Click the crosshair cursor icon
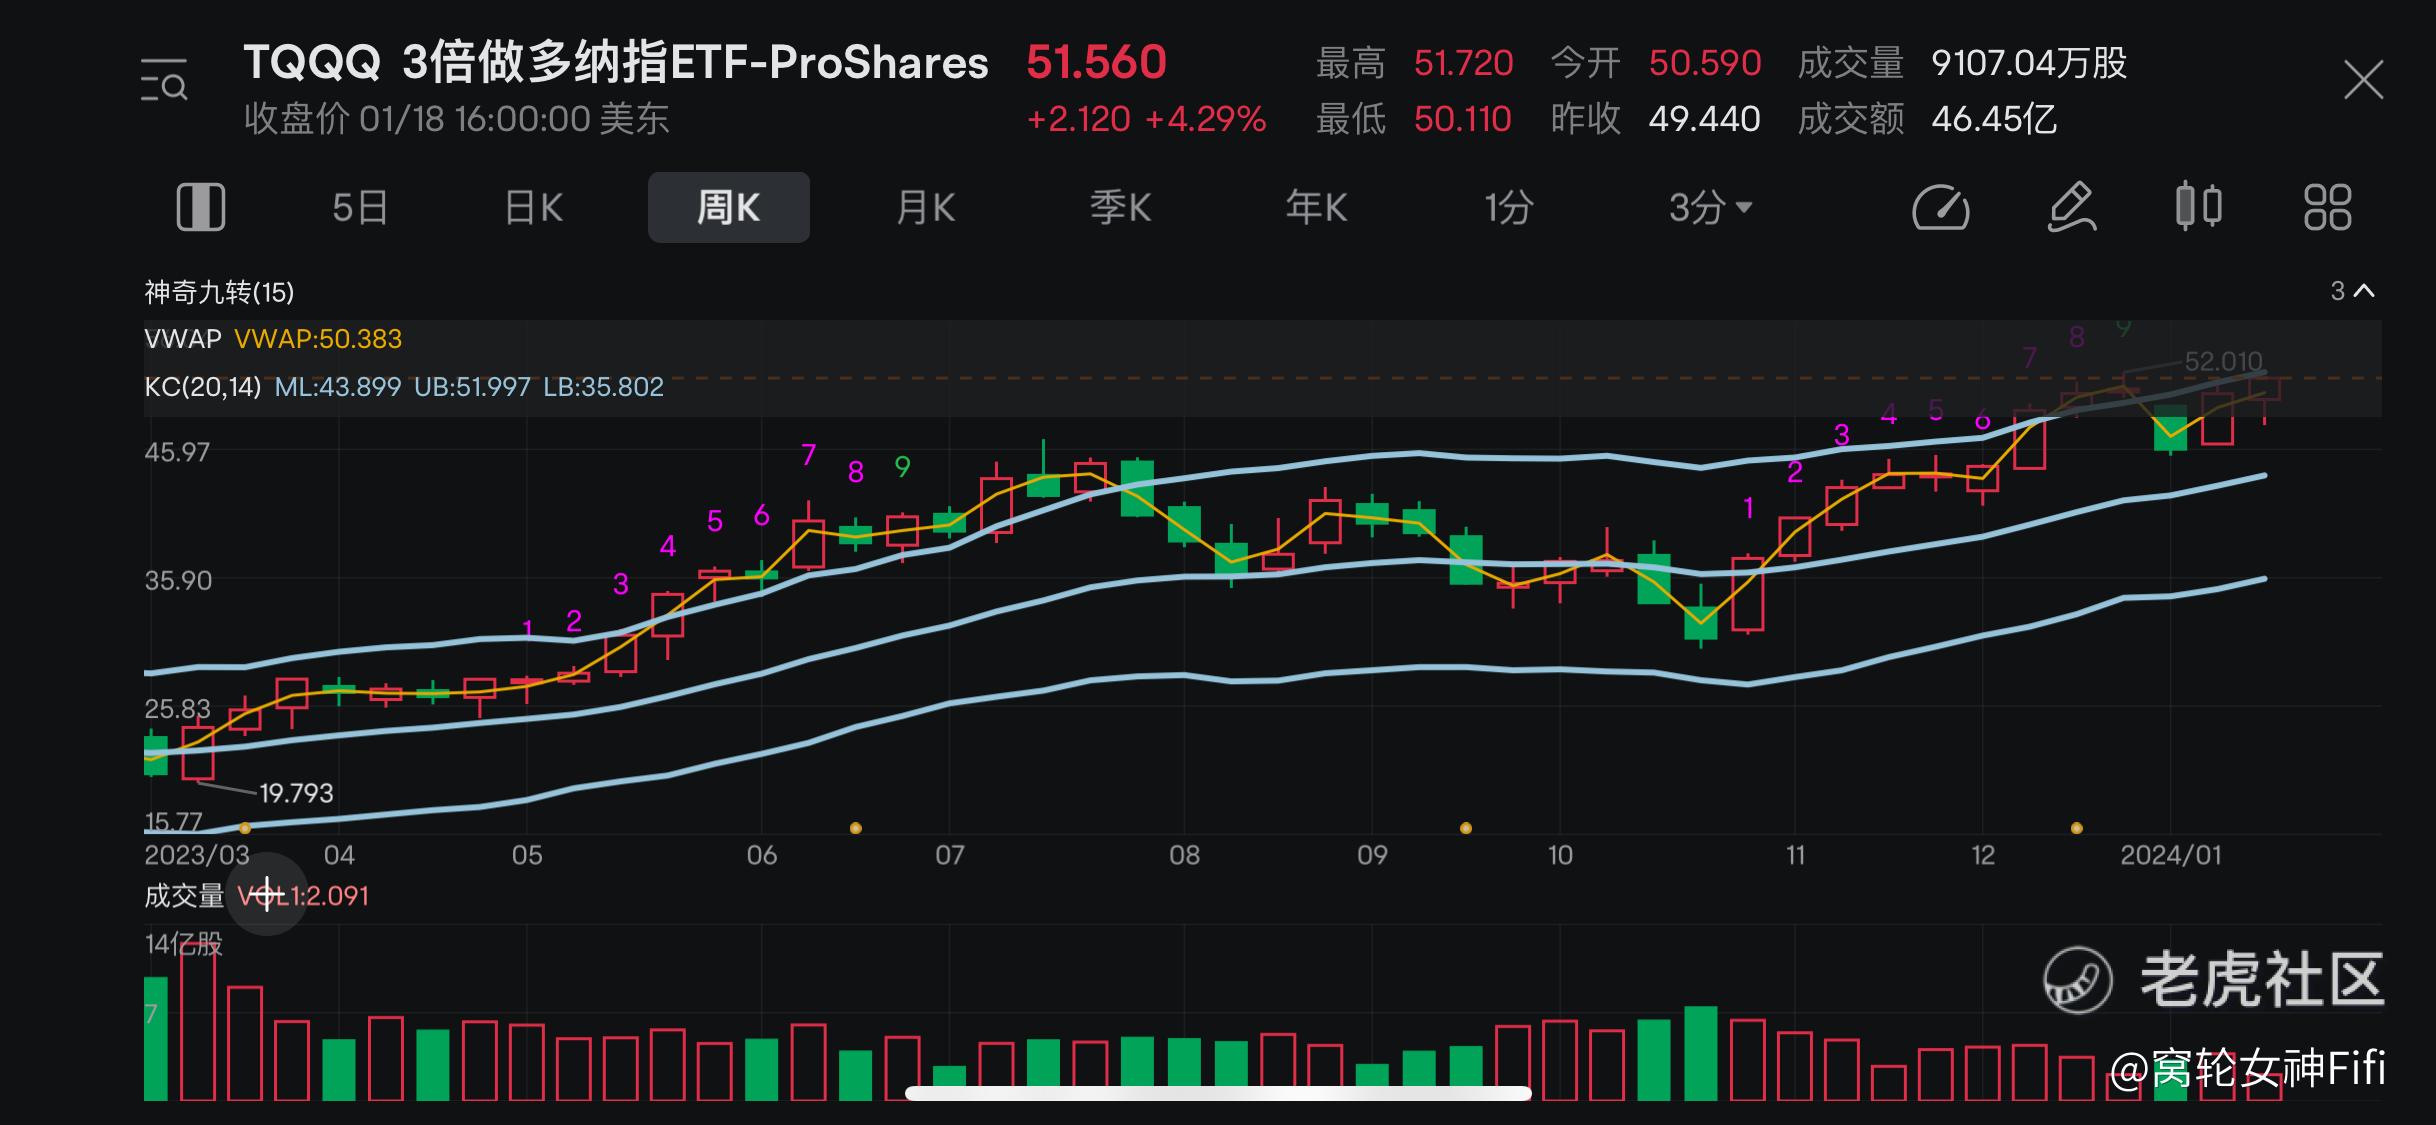 click(x=267, y=895)
